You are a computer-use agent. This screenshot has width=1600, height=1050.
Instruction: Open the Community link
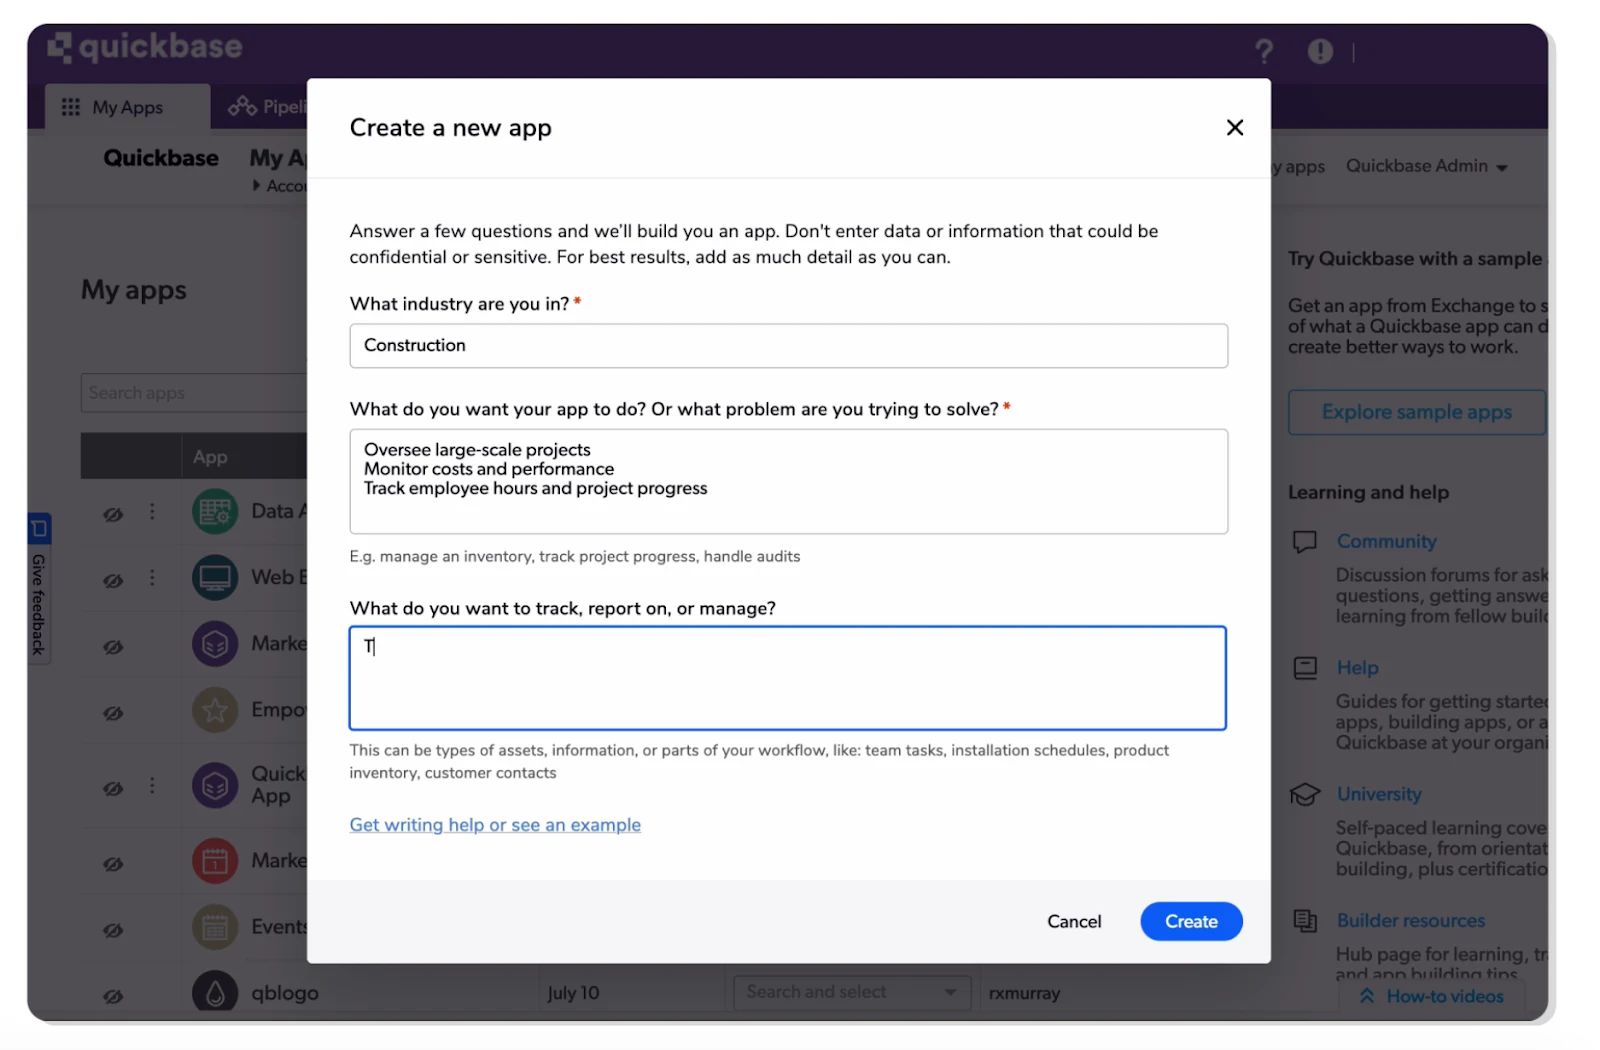[1386, 541]
